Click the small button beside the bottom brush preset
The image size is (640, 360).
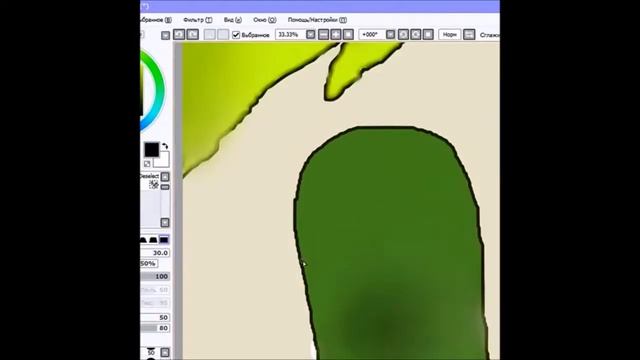point(165,352)
